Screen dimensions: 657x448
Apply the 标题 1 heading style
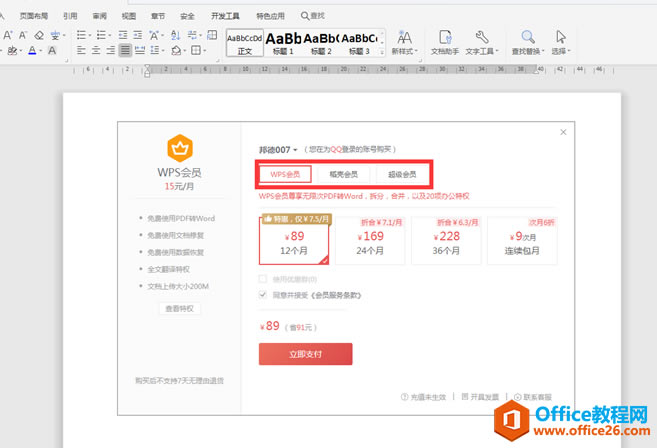click(x=283, y=43)
